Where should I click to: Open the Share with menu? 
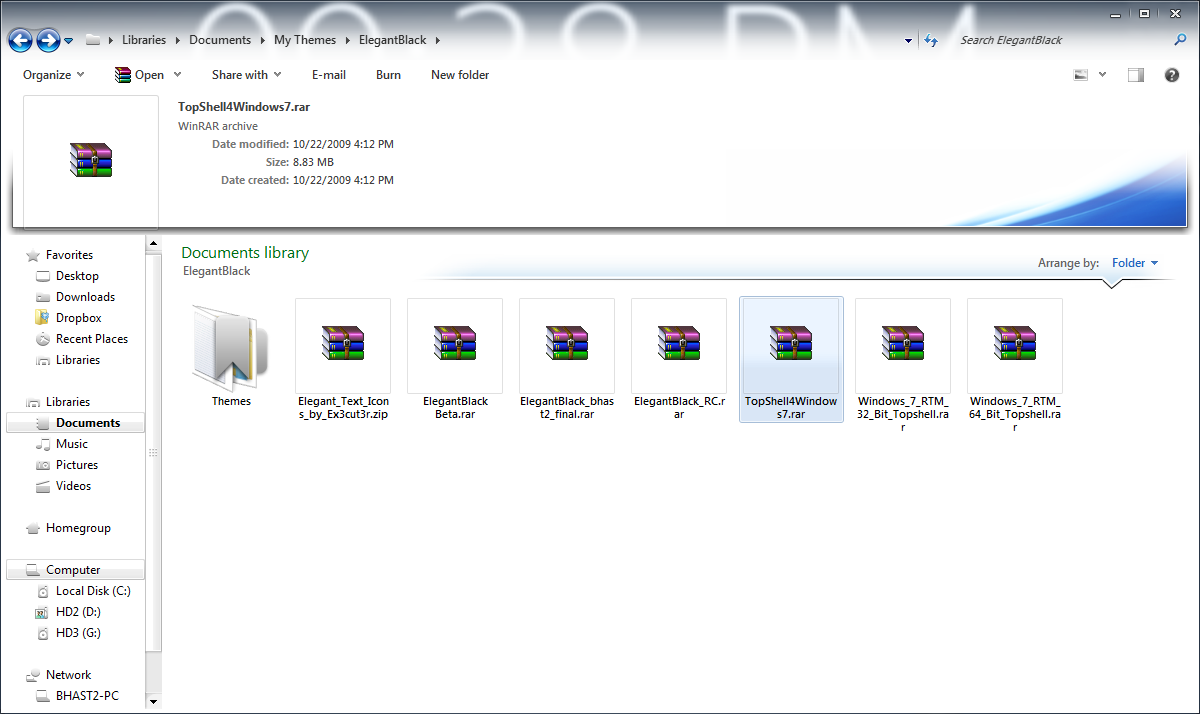(x=246, y=75)
